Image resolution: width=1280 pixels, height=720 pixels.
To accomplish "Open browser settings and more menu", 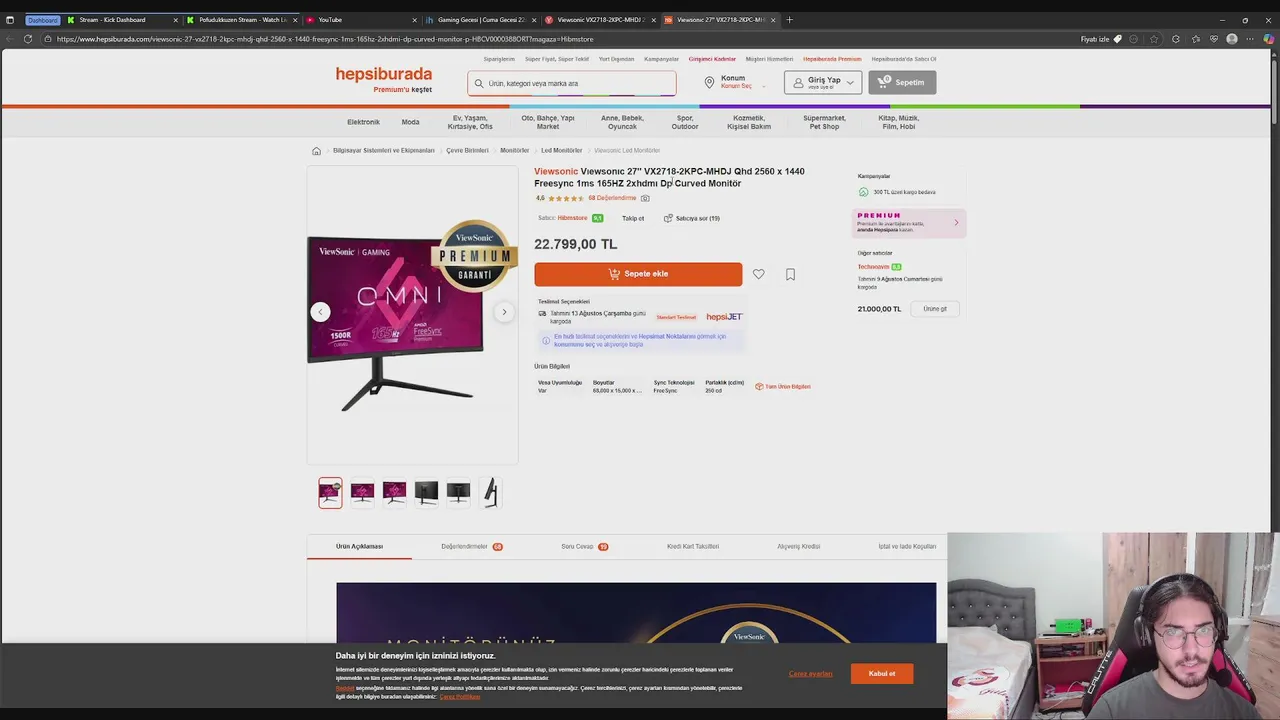I will click(x=1251, y=39).
